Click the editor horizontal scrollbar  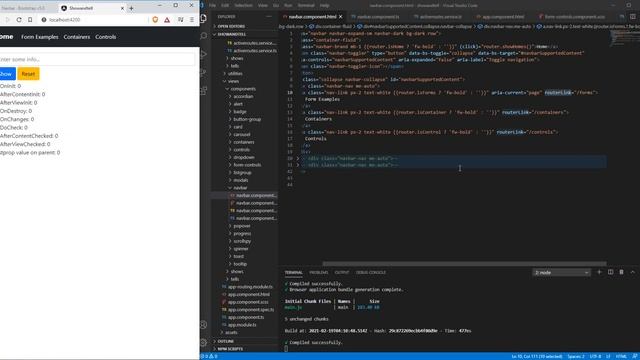464,264
